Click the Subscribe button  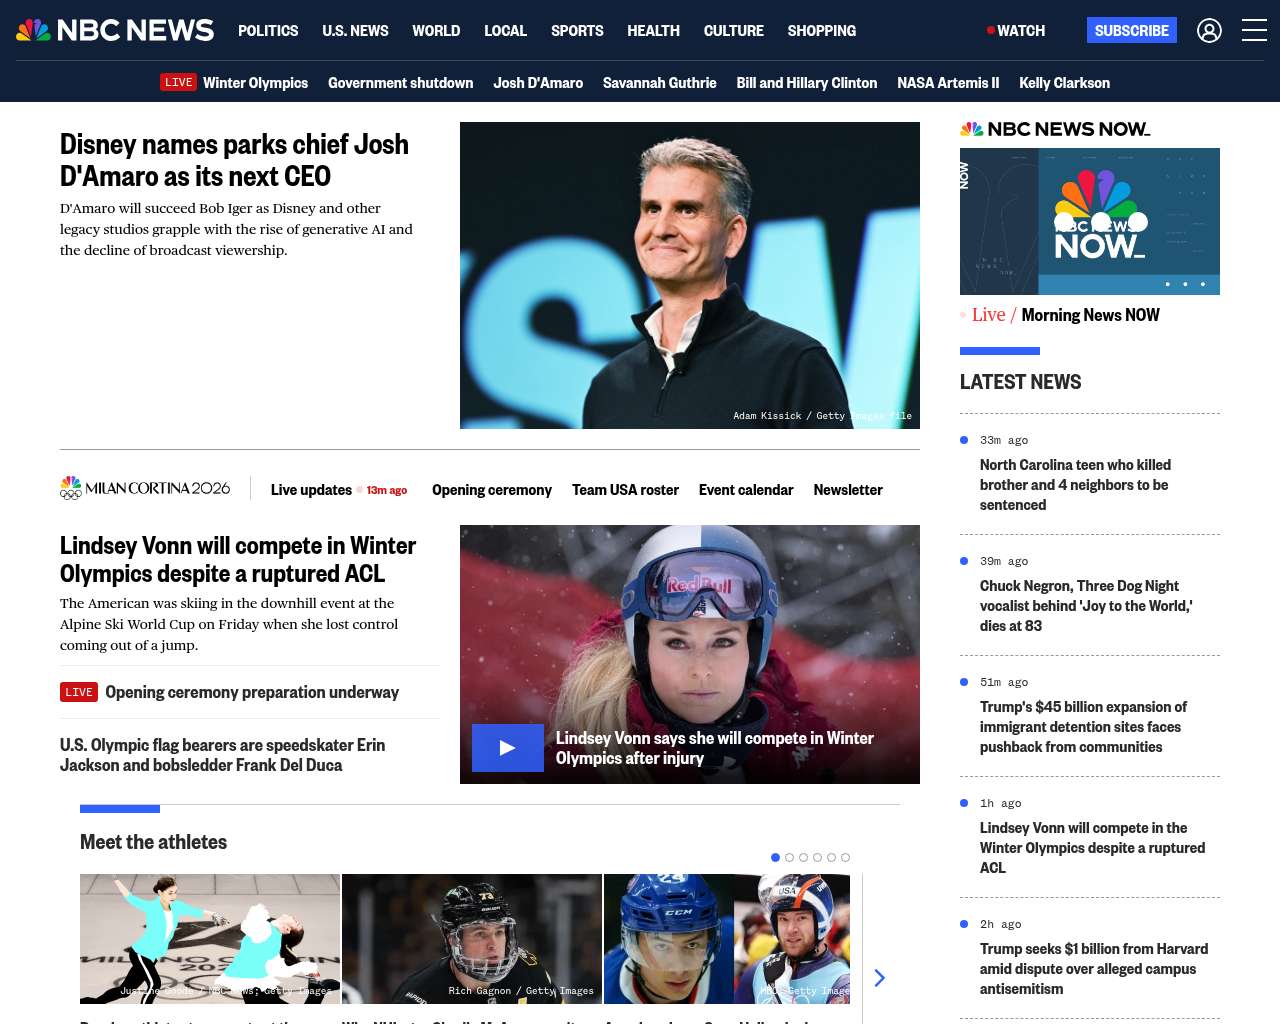tap(1131, 31)
